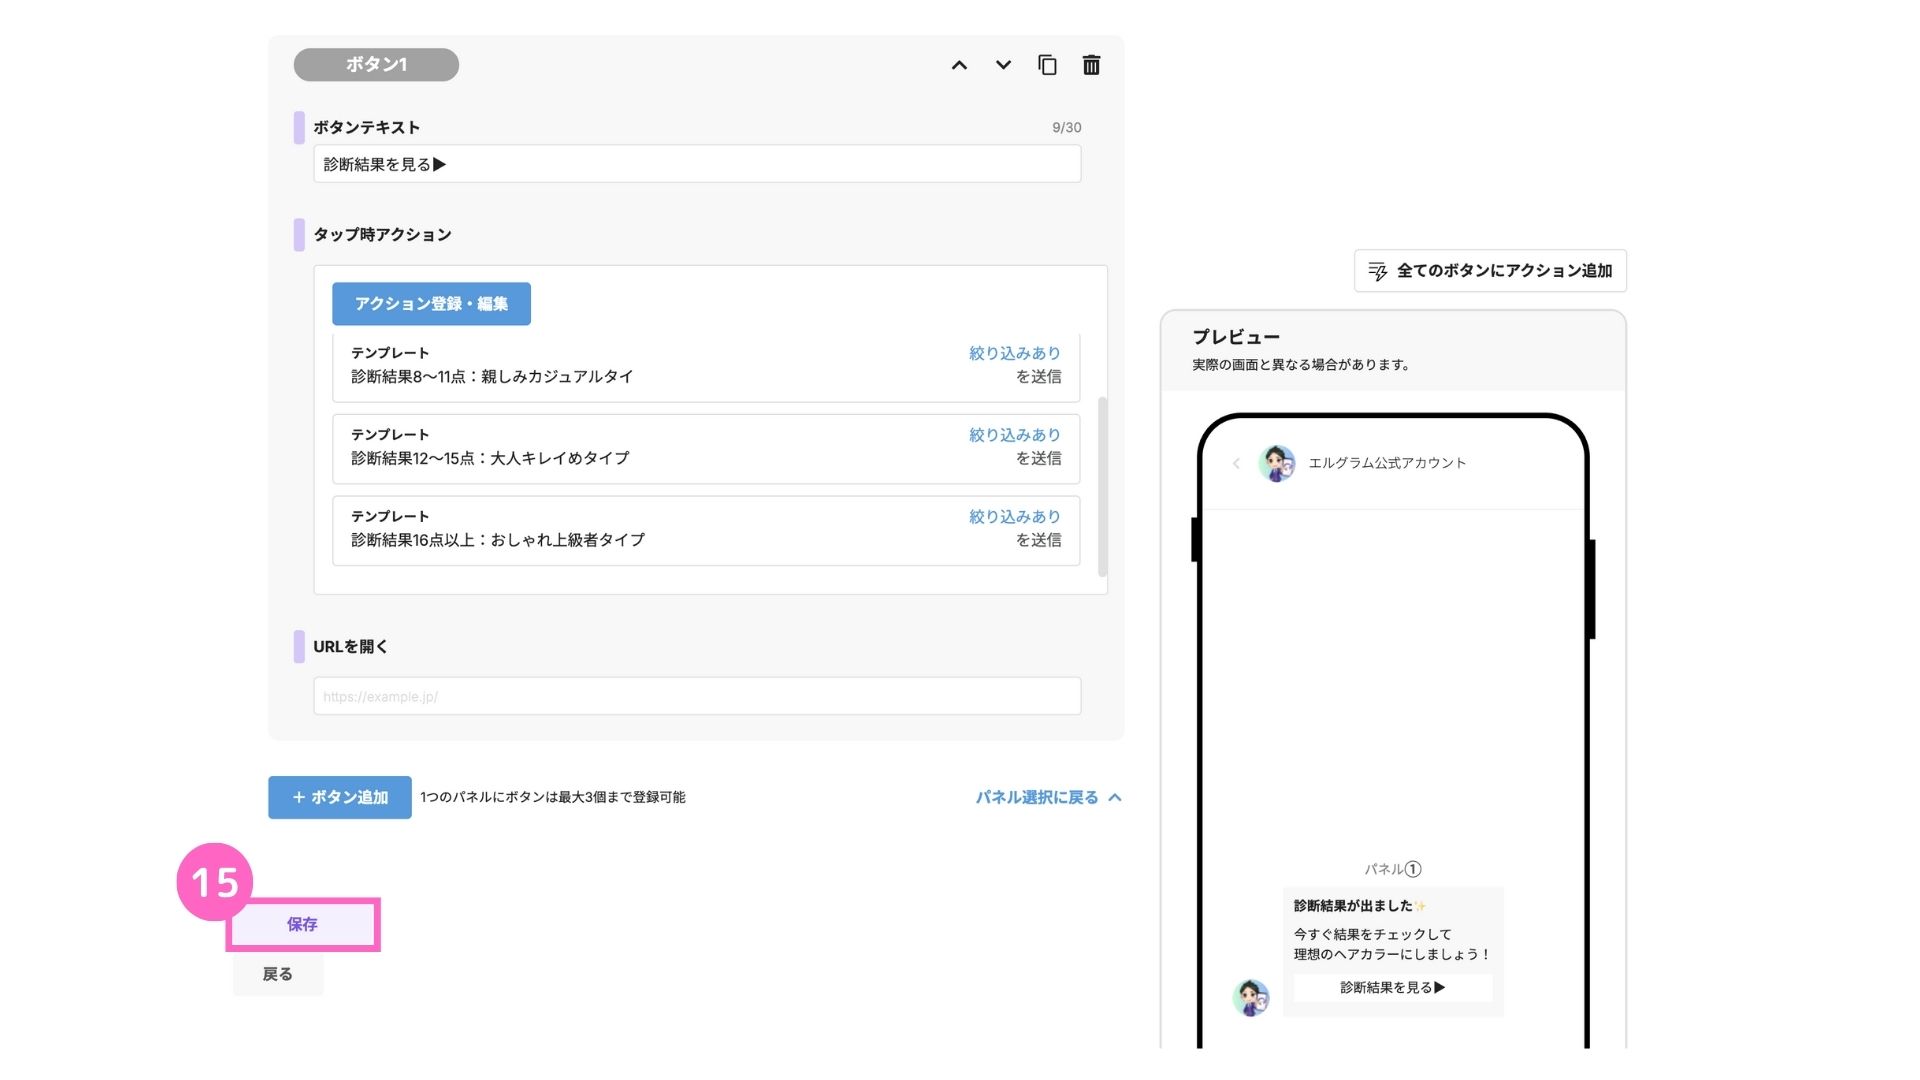Click into the ボタンテキスト input field
This screenshot has width=1920, height=1080.
[x=697, y=164]
